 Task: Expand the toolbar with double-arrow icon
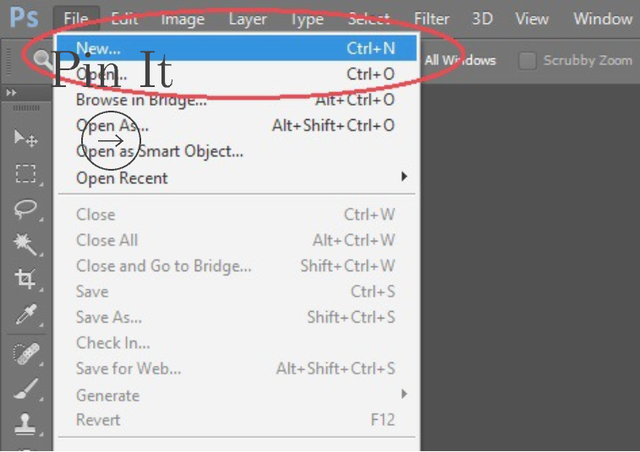point(11,93)
